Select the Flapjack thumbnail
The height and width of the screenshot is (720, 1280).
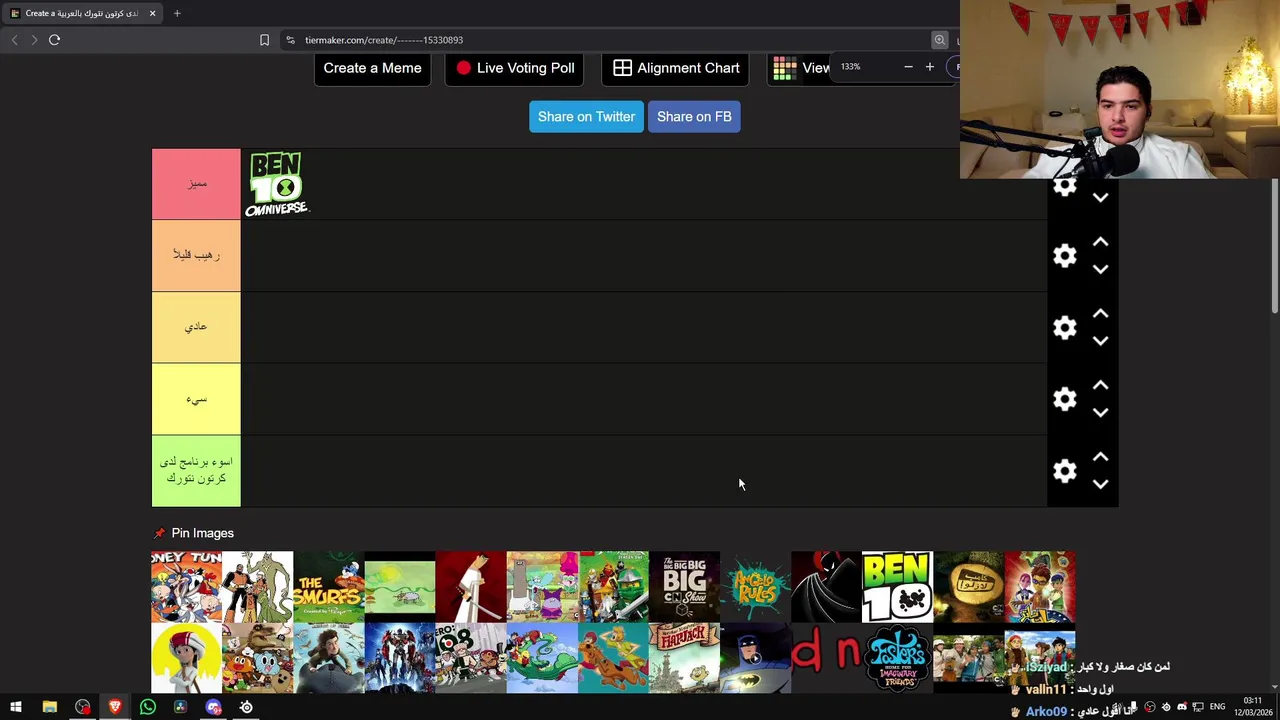click(684, 658)
